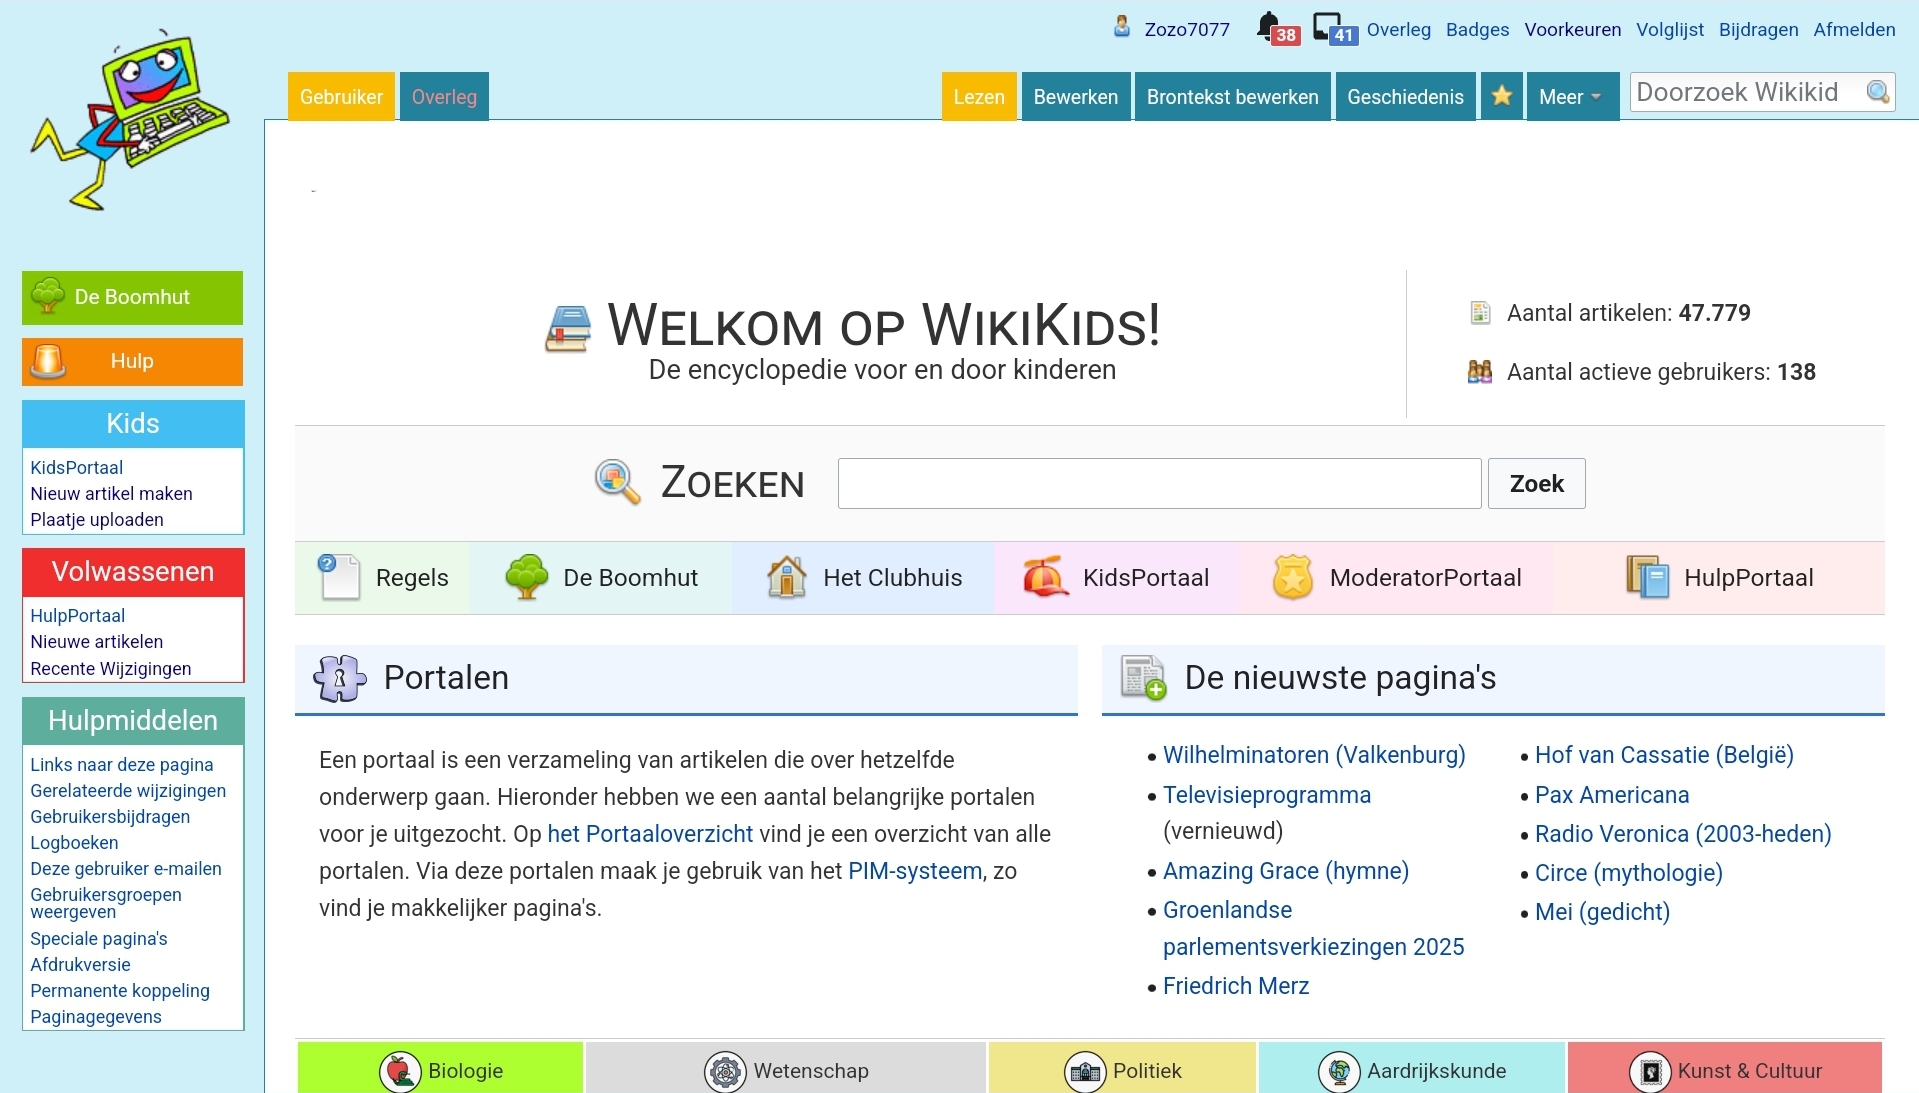Click the ModeratorPortaal star badge icon
The image size is (1919, 1093).
tap(1292, 577)
